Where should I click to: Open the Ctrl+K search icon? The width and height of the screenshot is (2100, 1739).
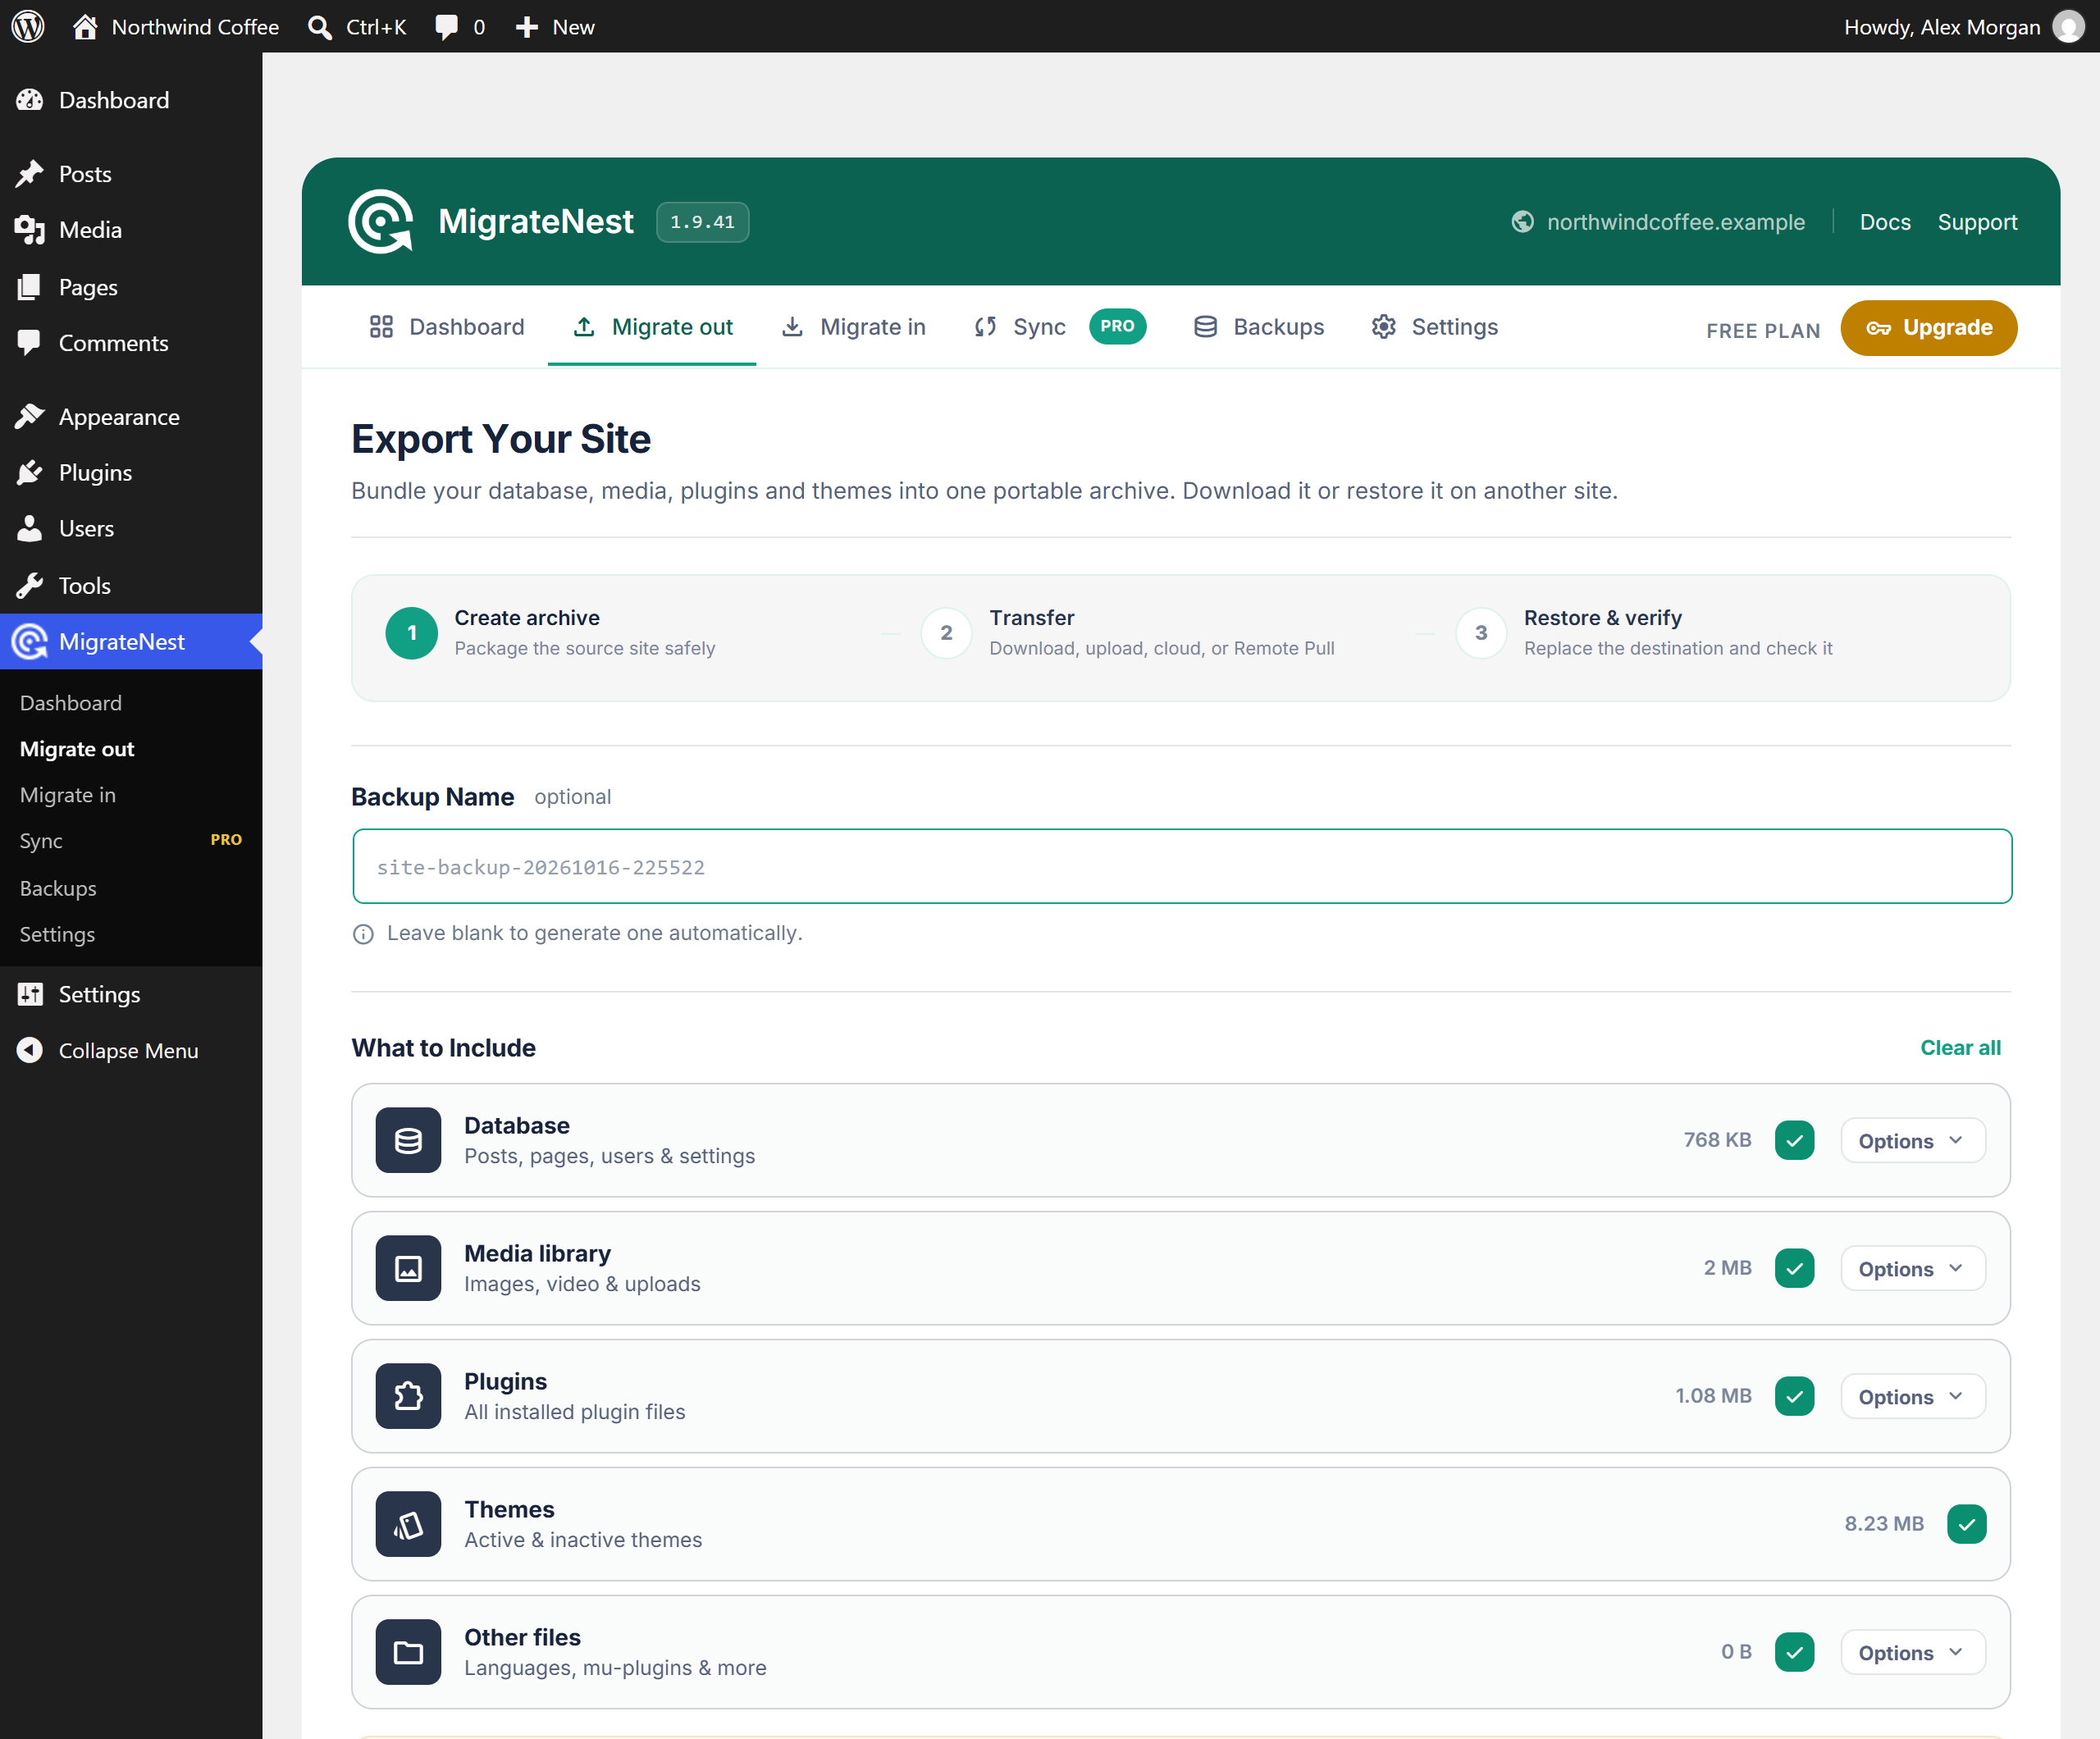click(x=320, y=27)
